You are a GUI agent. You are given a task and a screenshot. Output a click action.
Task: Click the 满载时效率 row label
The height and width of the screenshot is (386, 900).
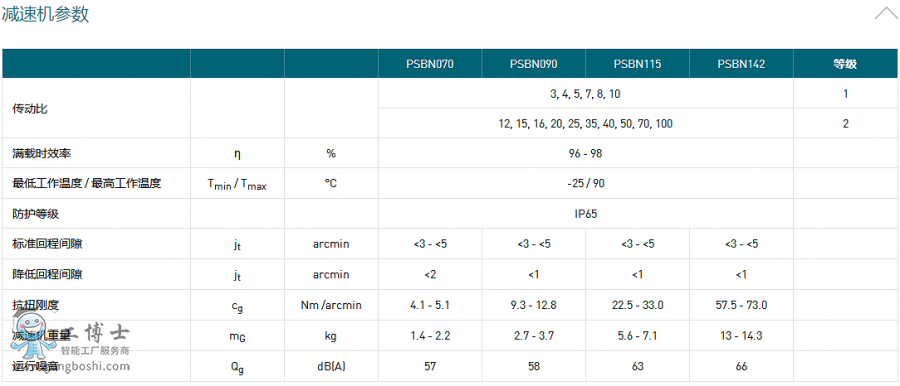tap(42, 153)
